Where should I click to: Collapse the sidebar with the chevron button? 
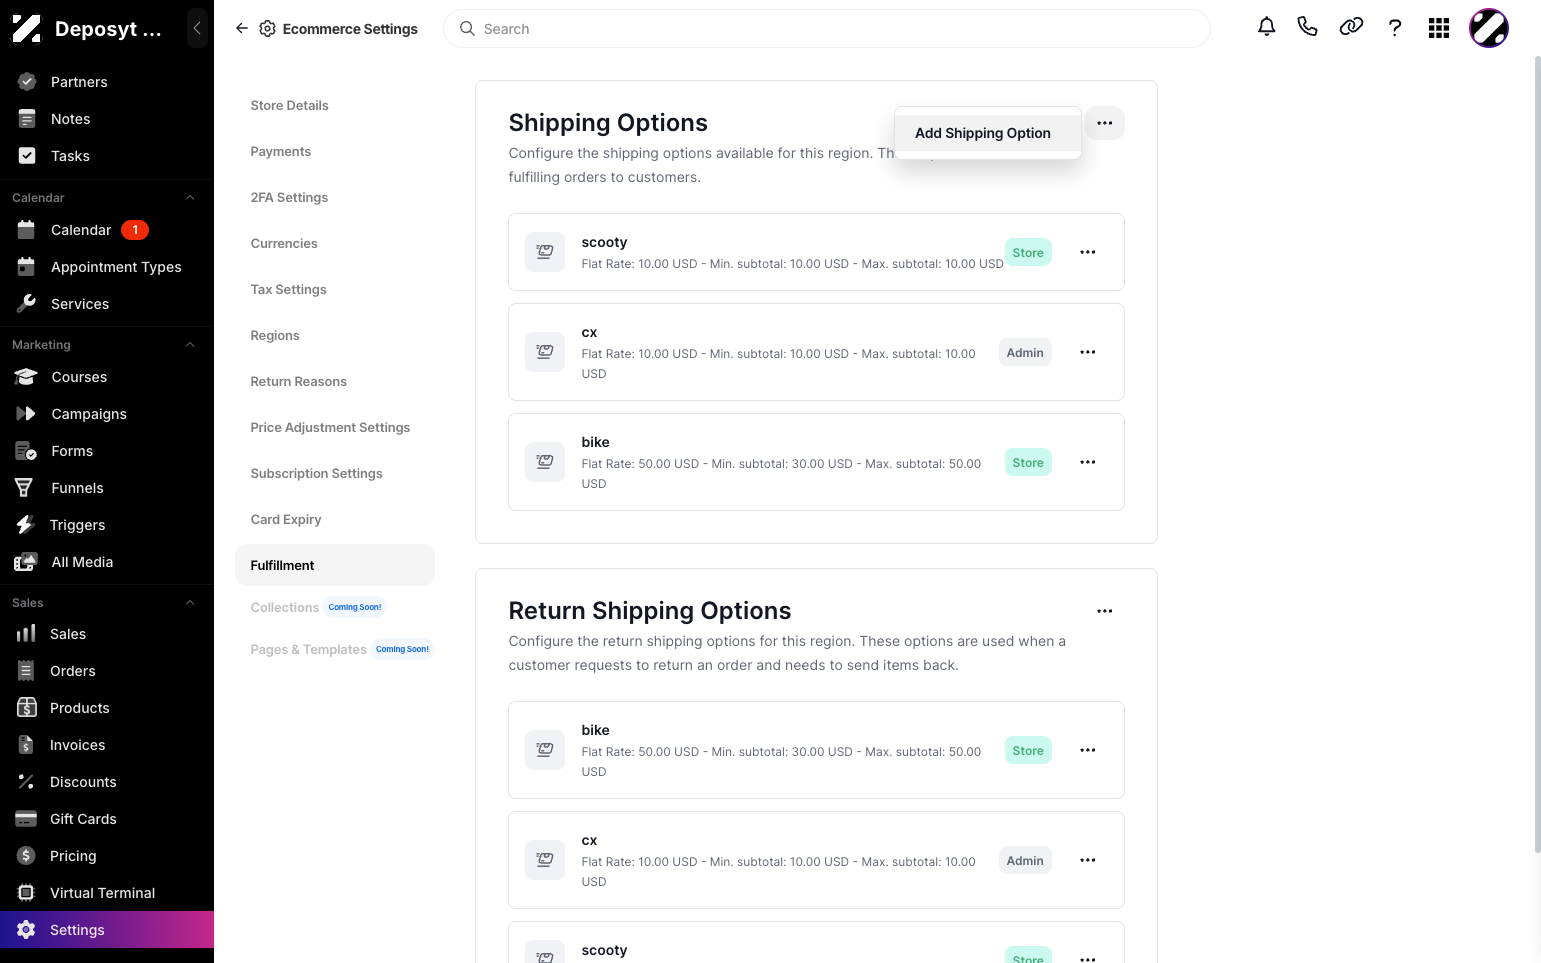pyautogui.click(x=197, y=28)
